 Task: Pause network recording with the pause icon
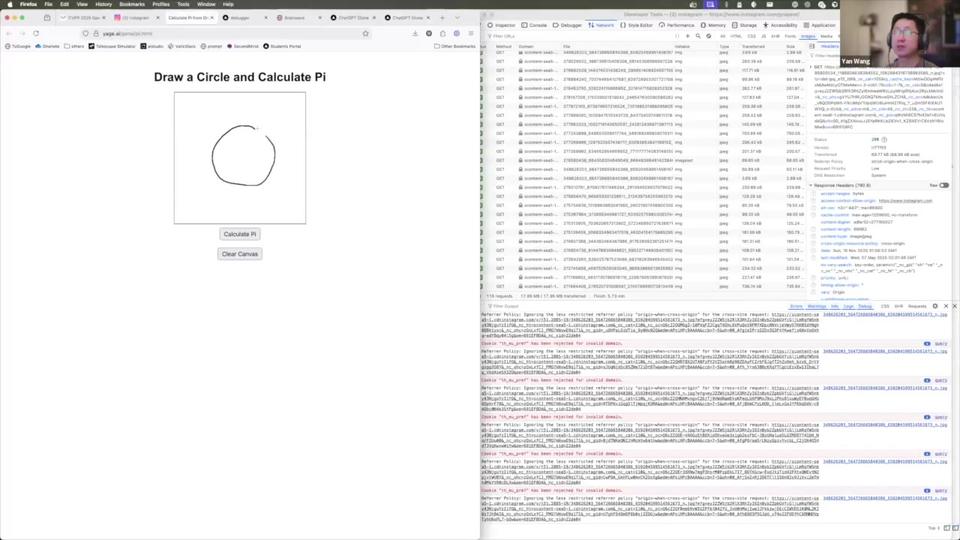click(677, 36)
